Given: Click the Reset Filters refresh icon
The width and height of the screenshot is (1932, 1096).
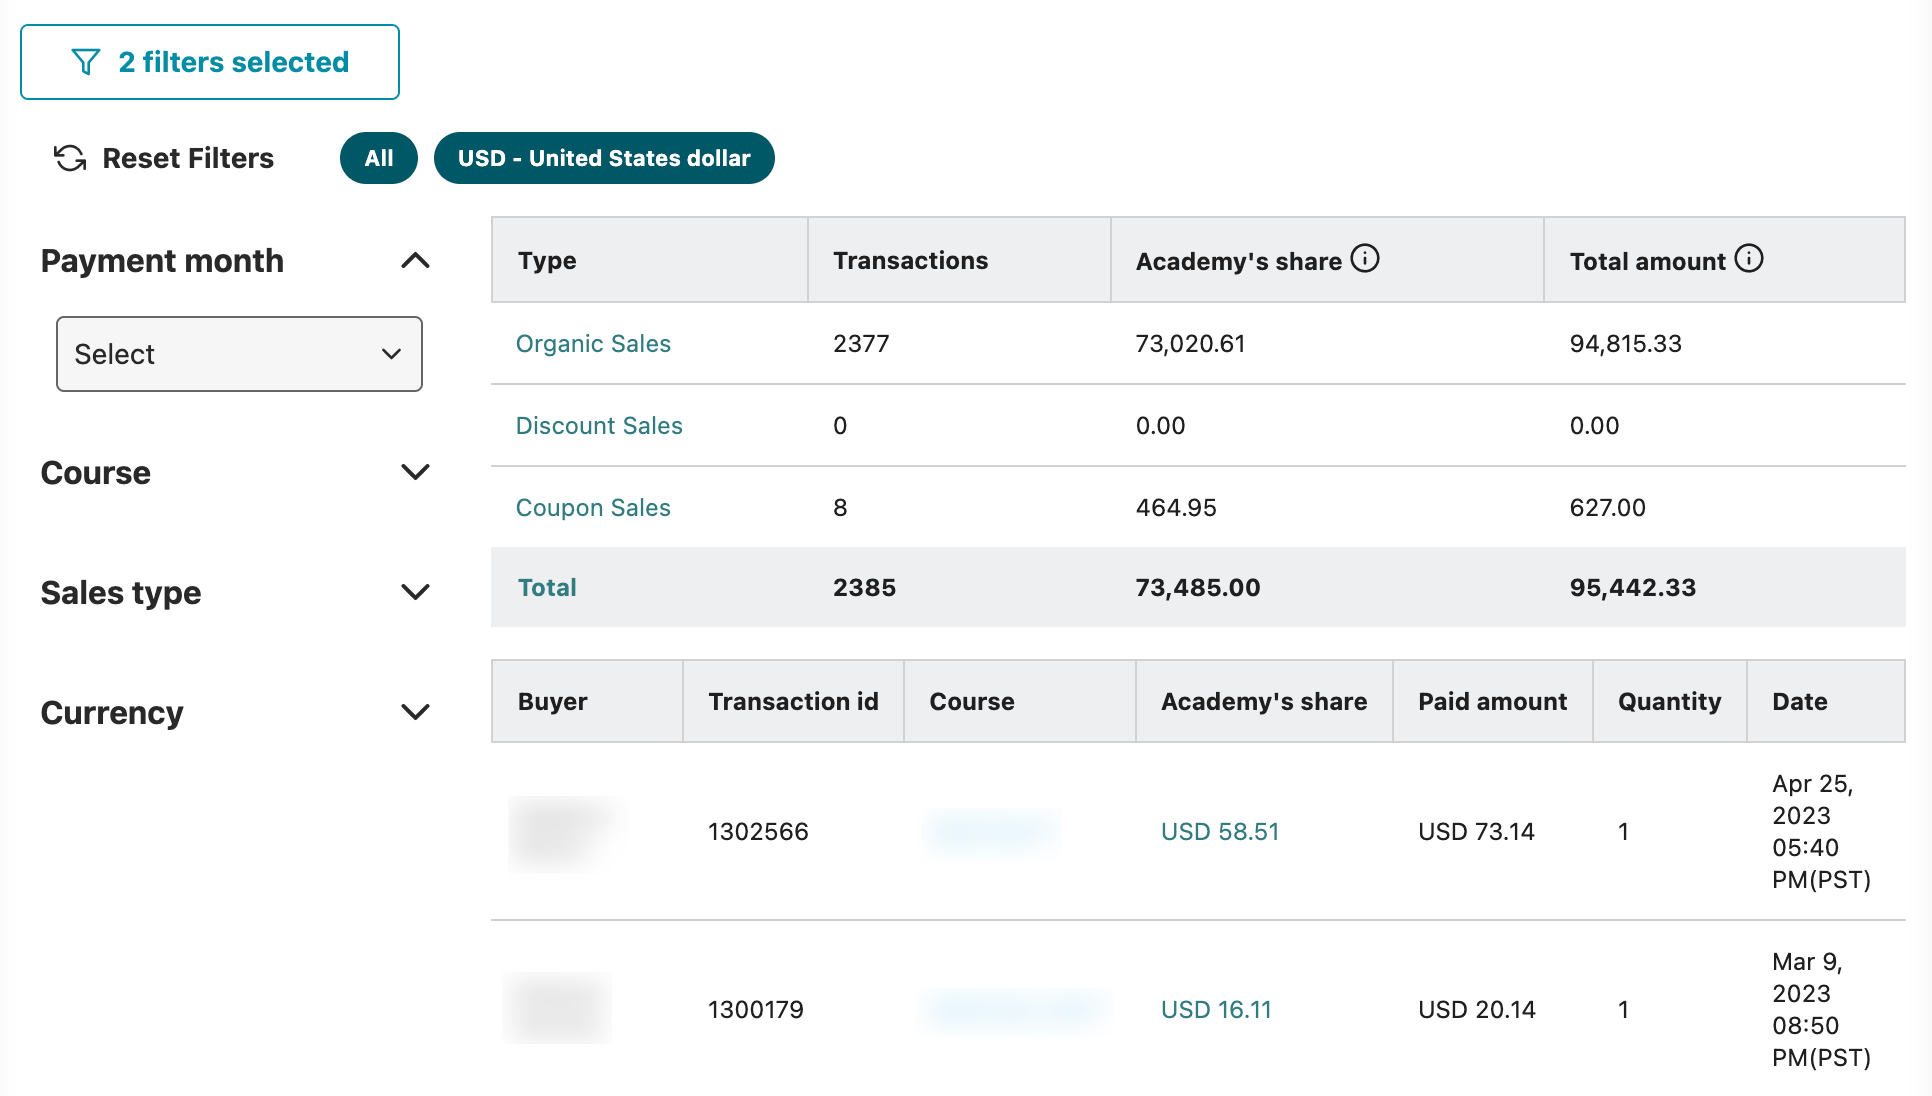Looking at the screenshot, I should click(70, 158).
